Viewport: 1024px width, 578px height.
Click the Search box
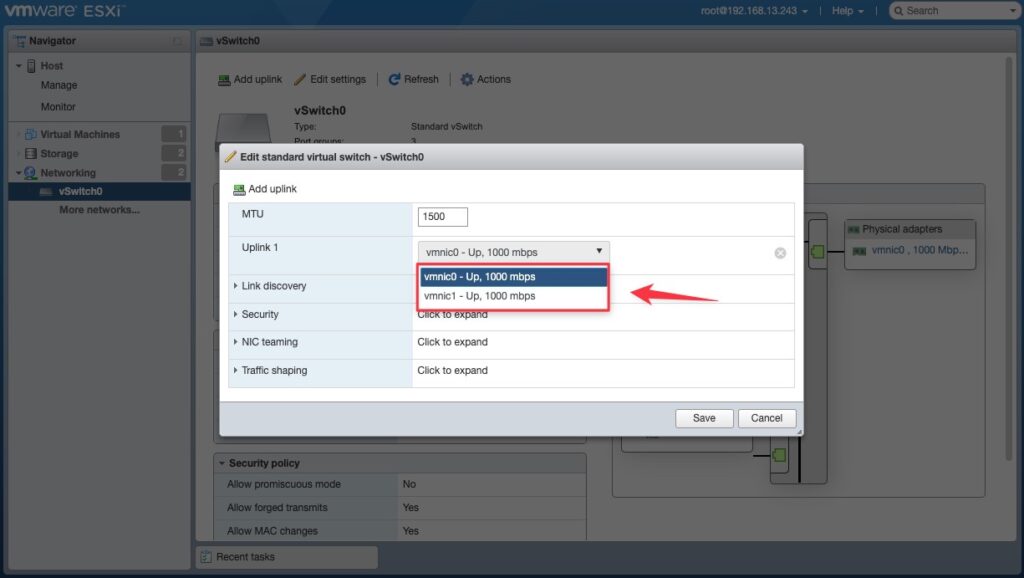[953, 11]
